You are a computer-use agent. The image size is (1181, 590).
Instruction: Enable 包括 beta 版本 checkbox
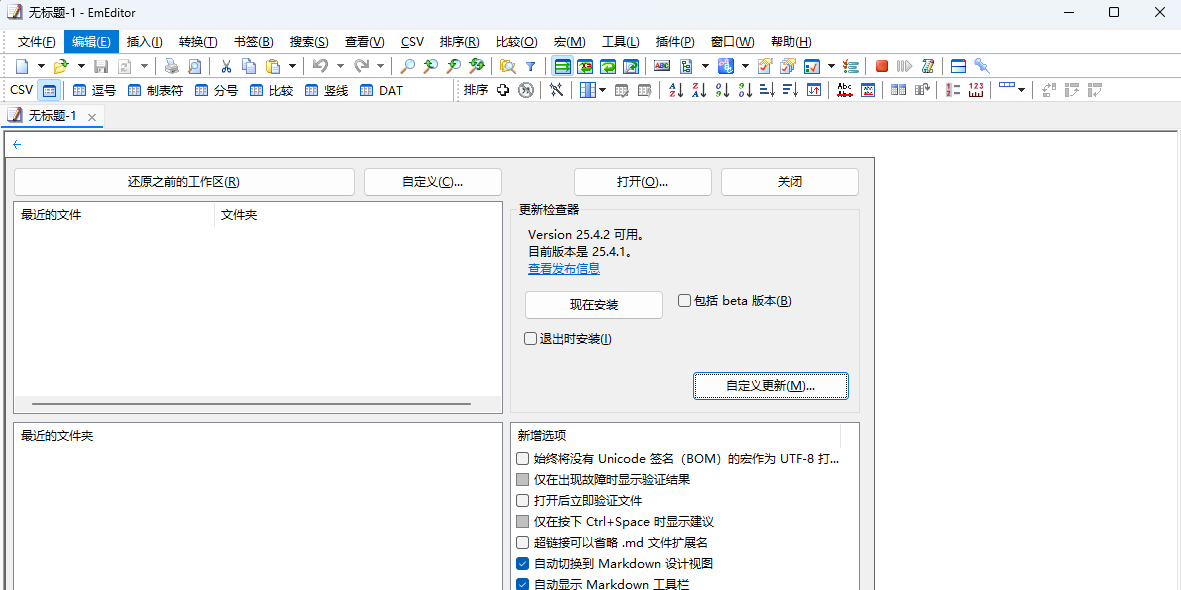click(684, 300)
